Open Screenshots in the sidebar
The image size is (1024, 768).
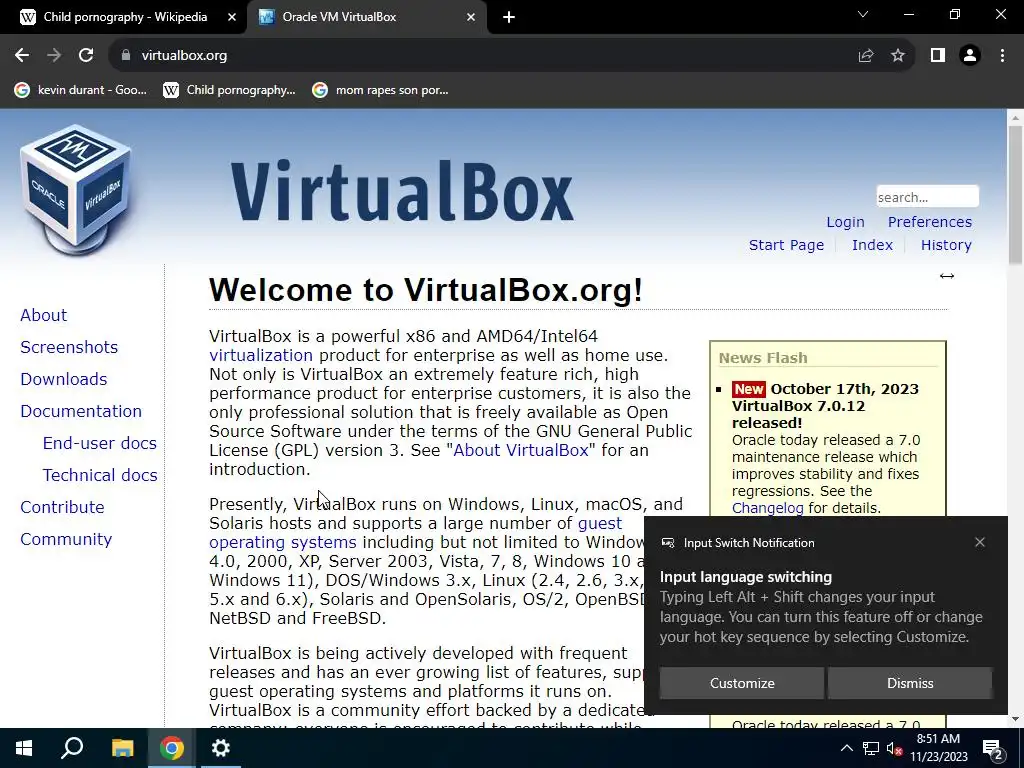[69, 347]
